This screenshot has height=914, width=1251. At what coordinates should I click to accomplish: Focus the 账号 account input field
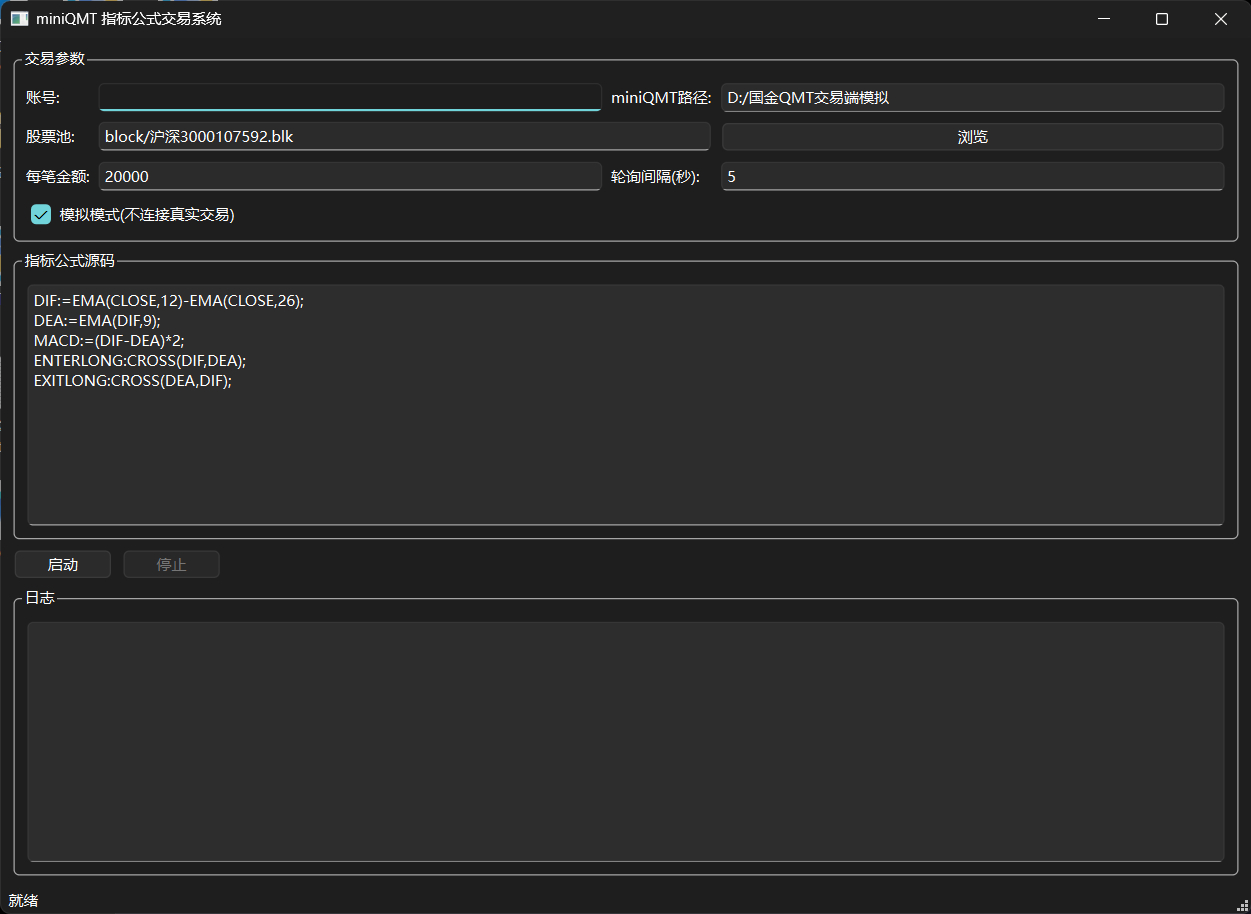pos(350,97)
